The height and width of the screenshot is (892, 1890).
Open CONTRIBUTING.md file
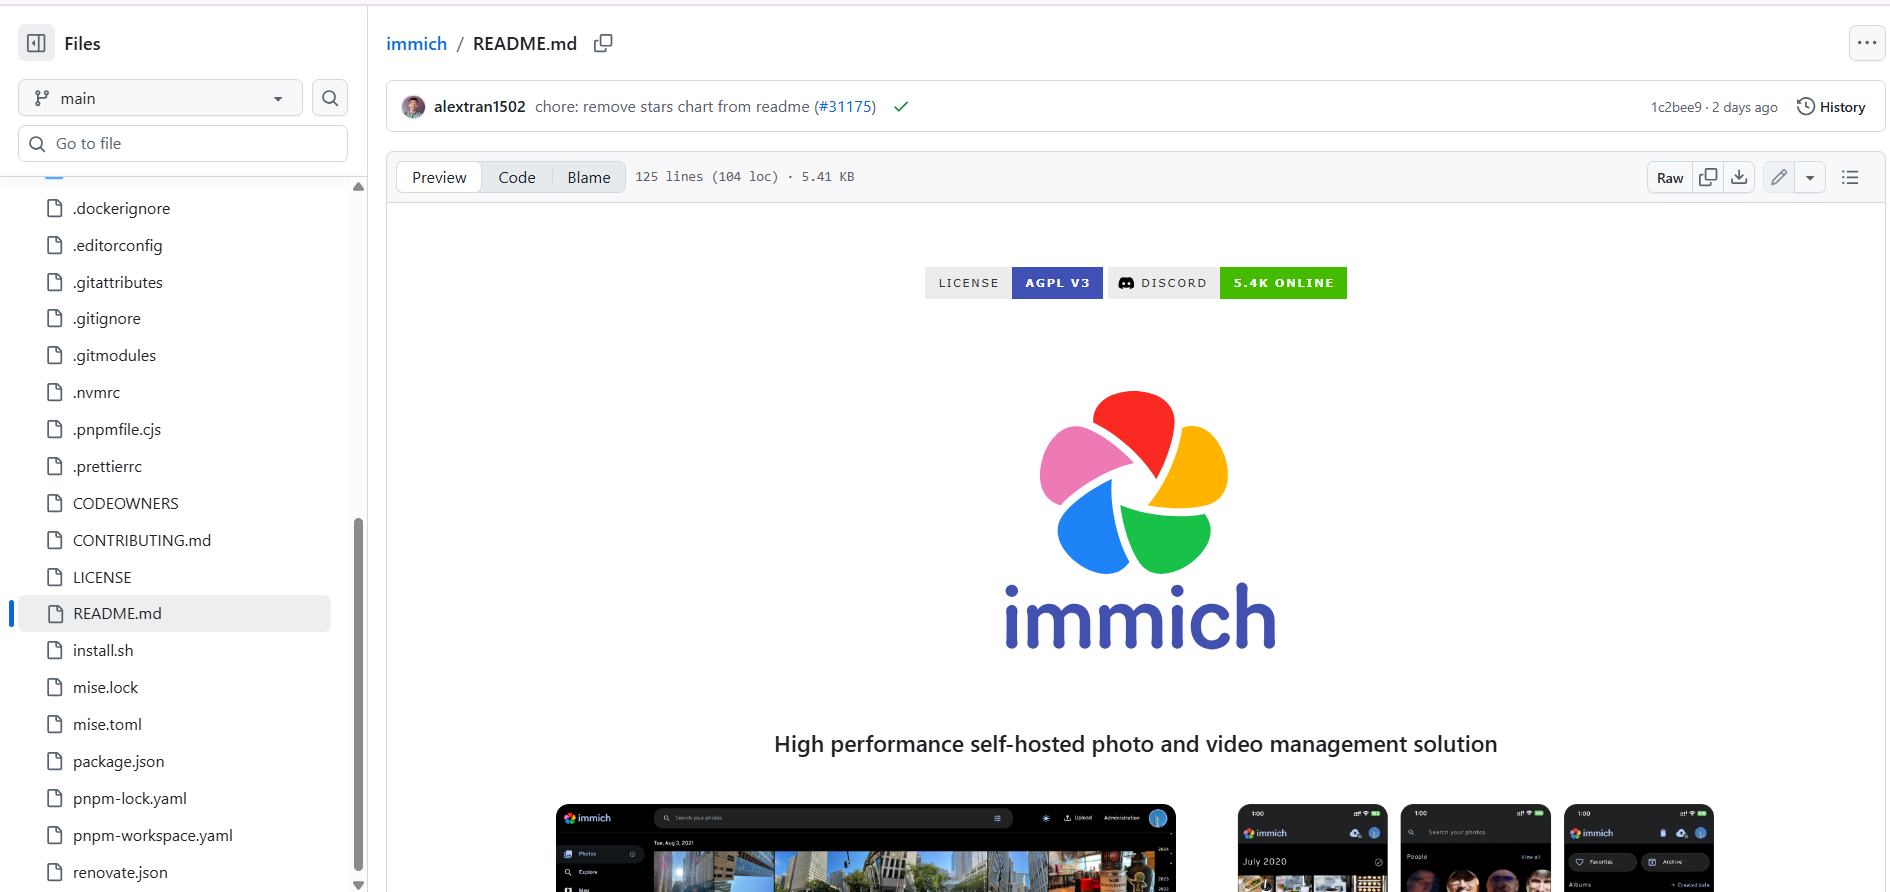pyautogui.click(x=142, y=540)
